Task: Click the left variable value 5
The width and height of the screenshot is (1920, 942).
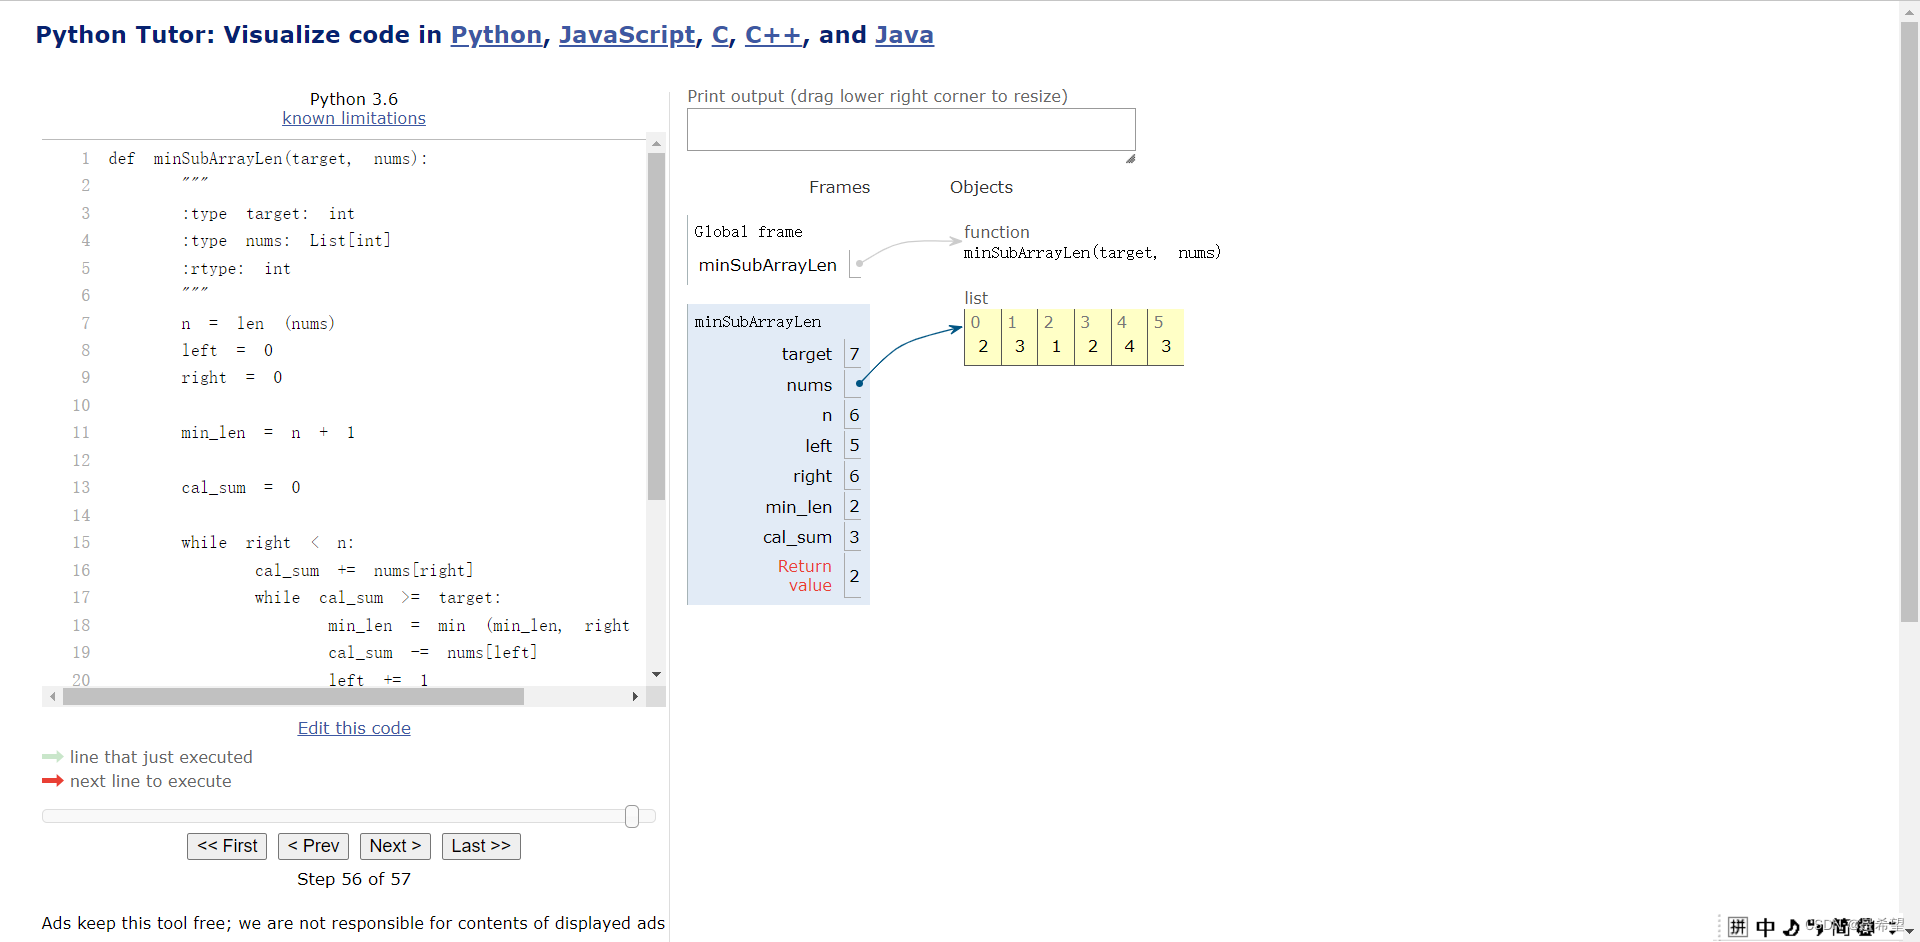Action: click(854, 446)
